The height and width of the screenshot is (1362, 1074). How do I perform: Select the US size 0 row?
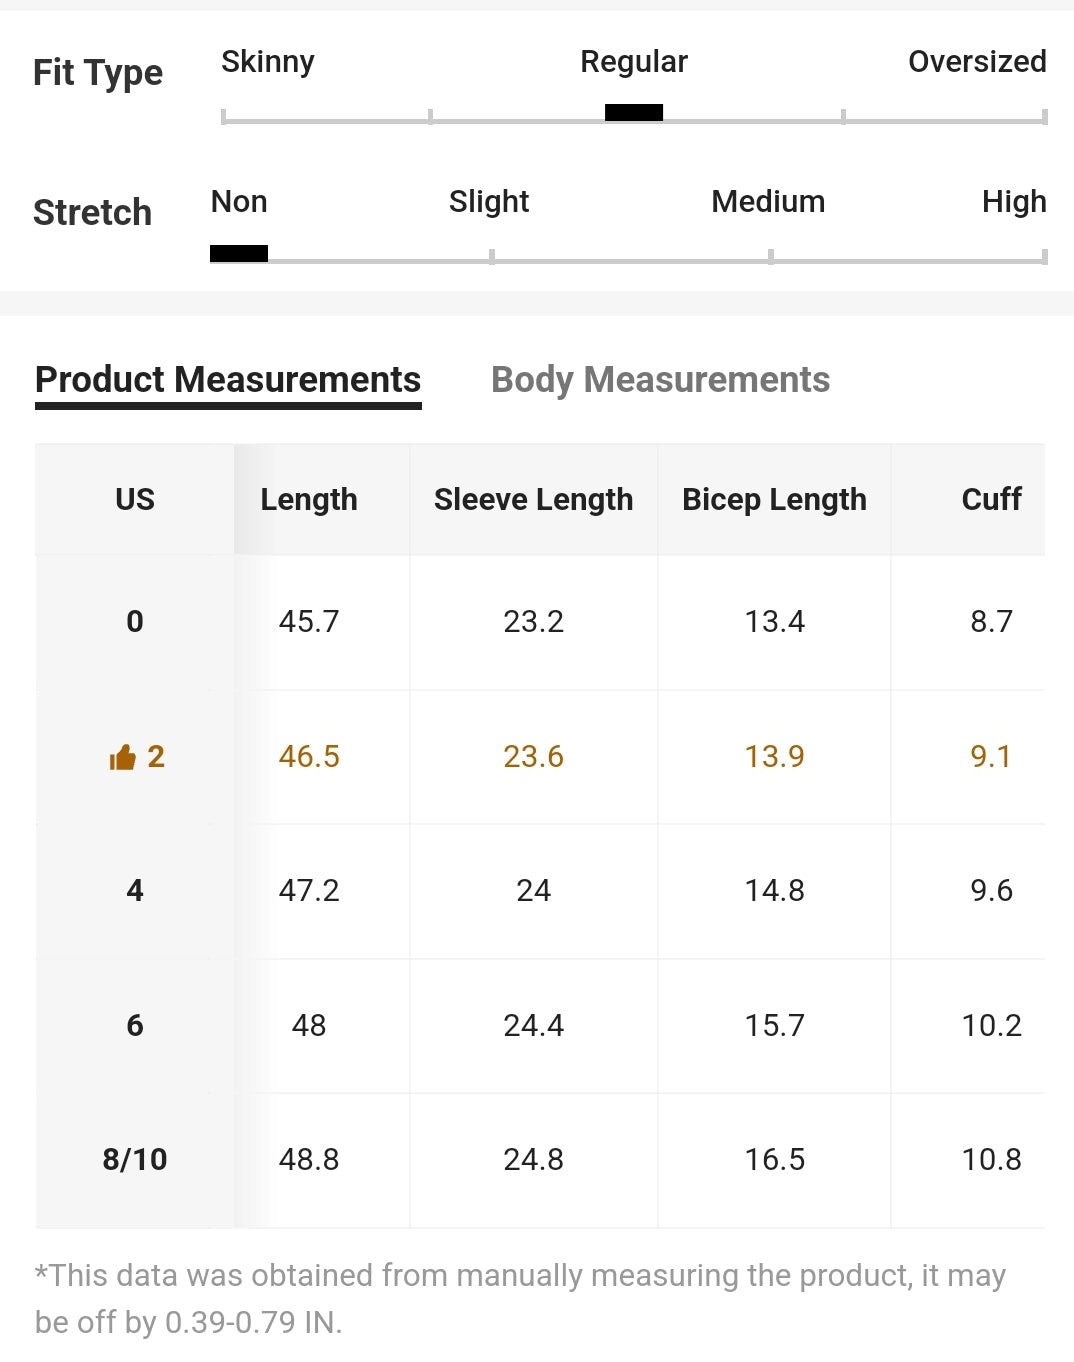pos(135,622)
